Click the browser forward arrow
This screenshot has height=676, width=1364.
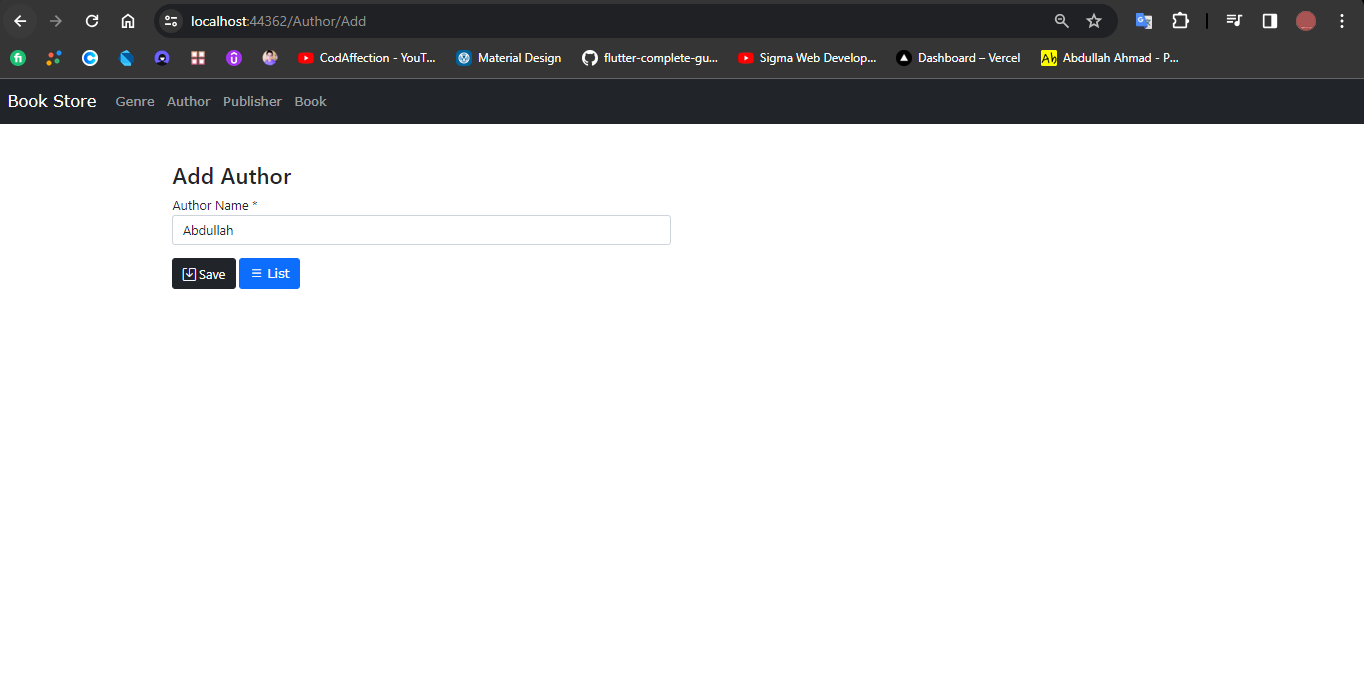tap(56, 21)
